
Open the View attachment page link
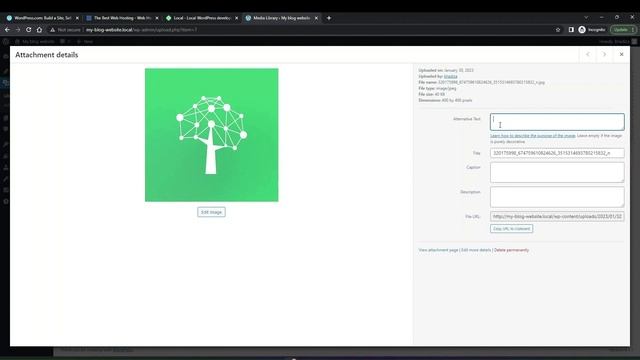click(x=438, y=250)
